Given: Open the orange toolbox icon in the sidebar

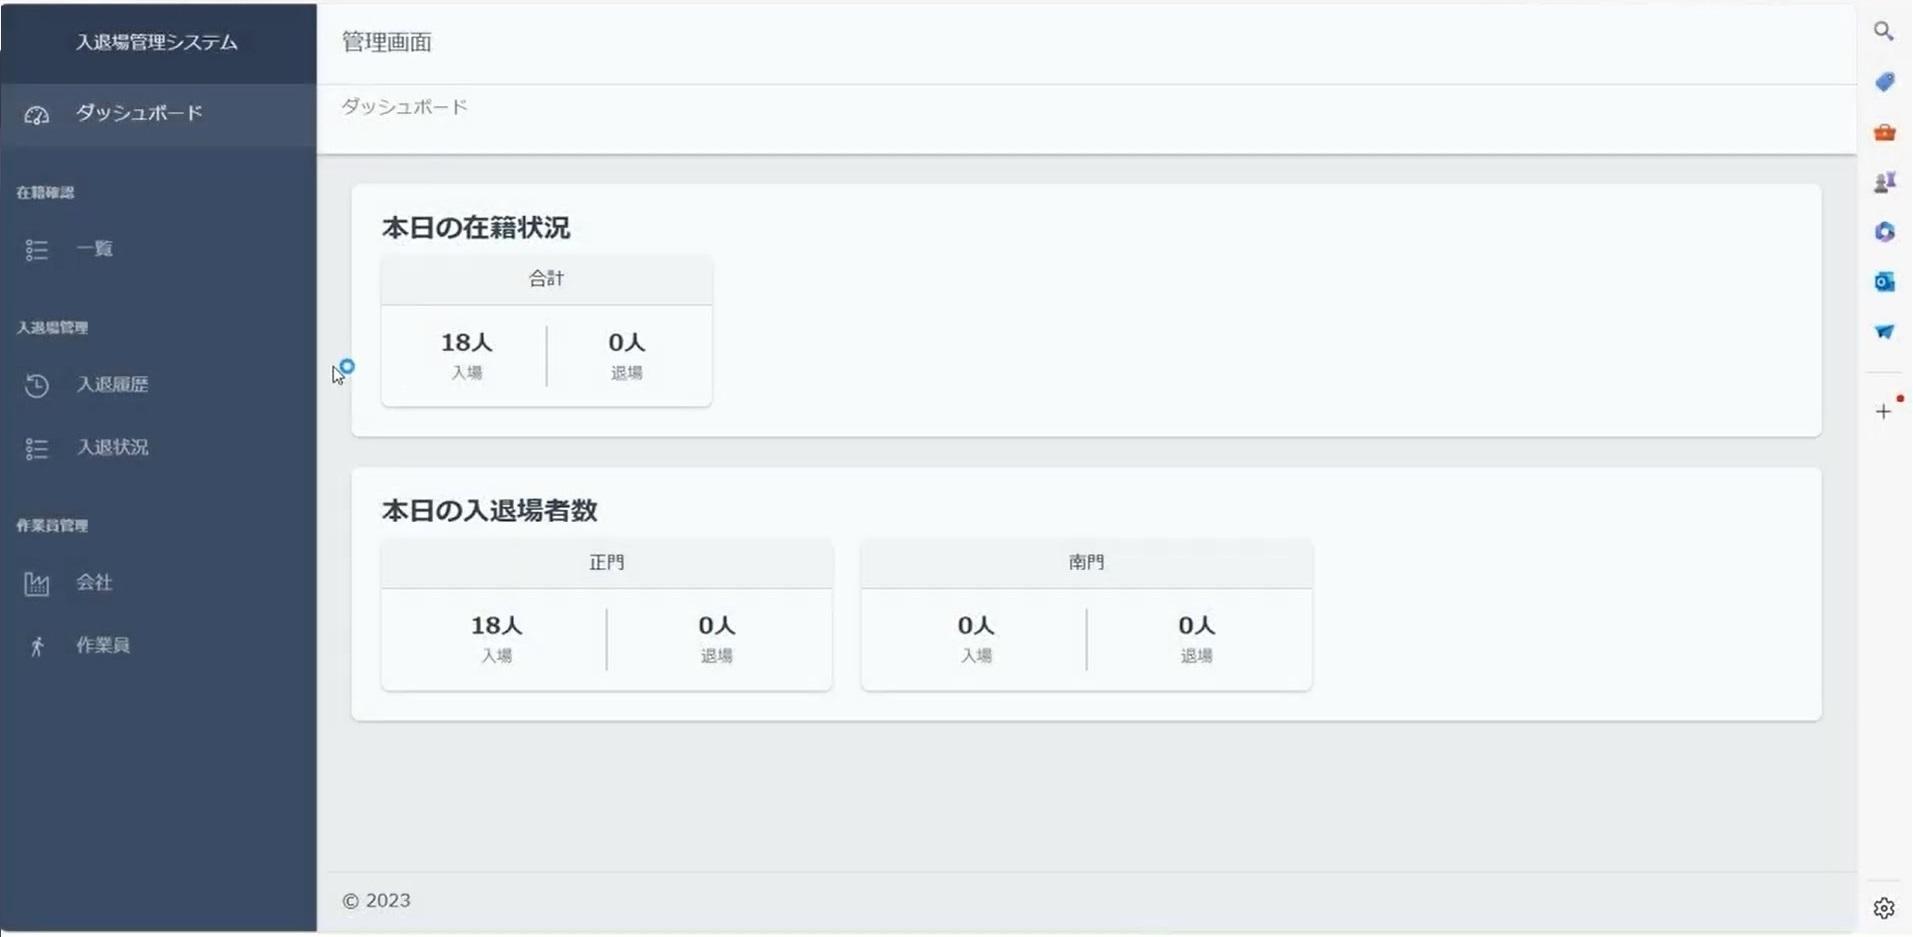Looking at the screenshot, I should click(1884, 132).
